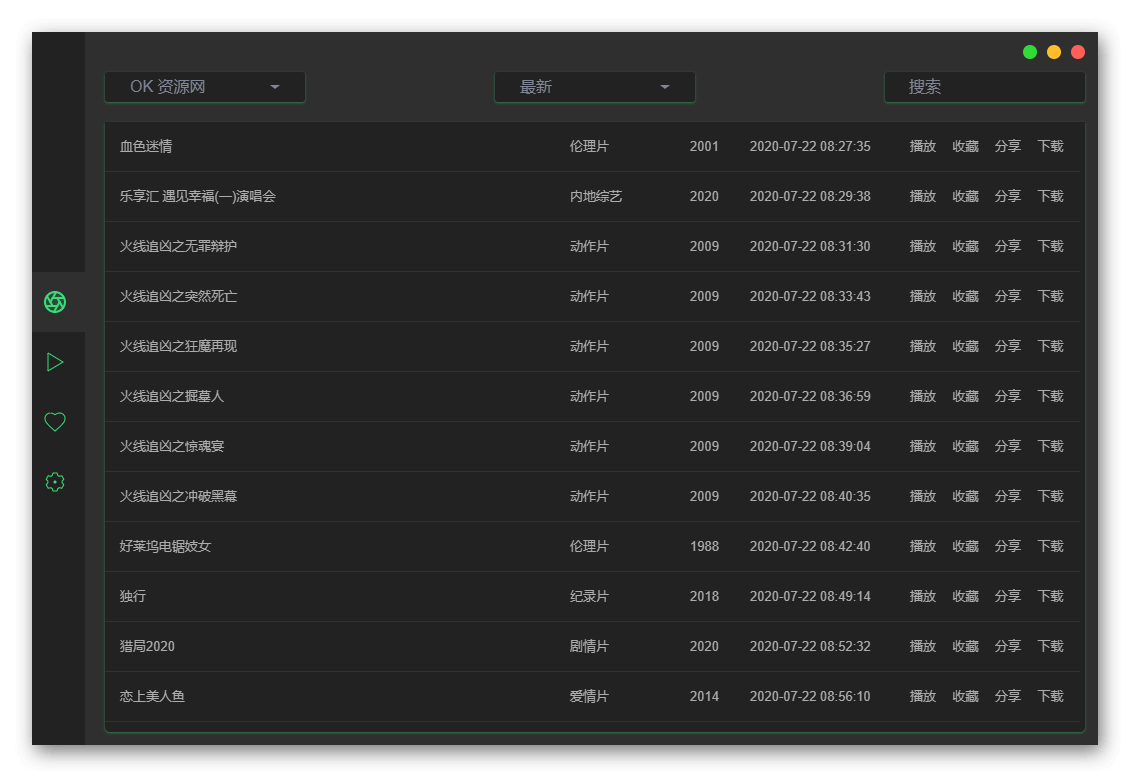The width and height of the screenshot is (1130, 777).
Task: Expand the OK 资源网 source dropdown
Action: click(205, 87)
